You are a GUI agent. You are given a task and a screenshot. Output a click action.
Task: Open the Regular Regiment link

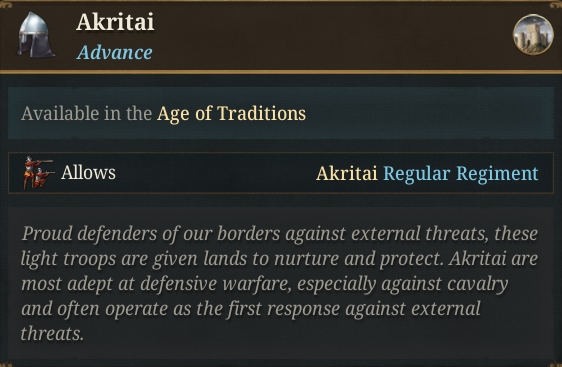click(461, 173)
